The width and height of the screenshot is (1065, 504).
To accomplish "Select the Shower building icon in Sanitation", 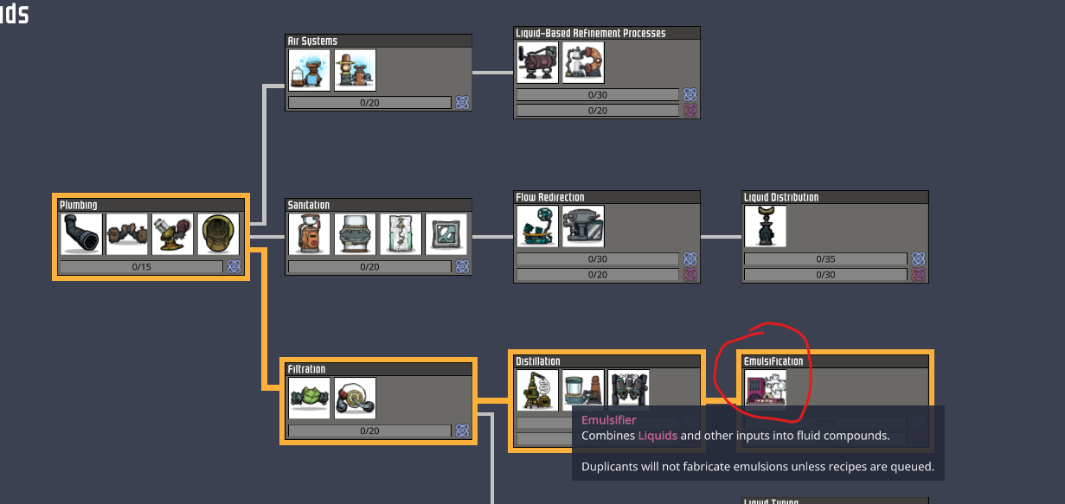I will click(401, 234).
